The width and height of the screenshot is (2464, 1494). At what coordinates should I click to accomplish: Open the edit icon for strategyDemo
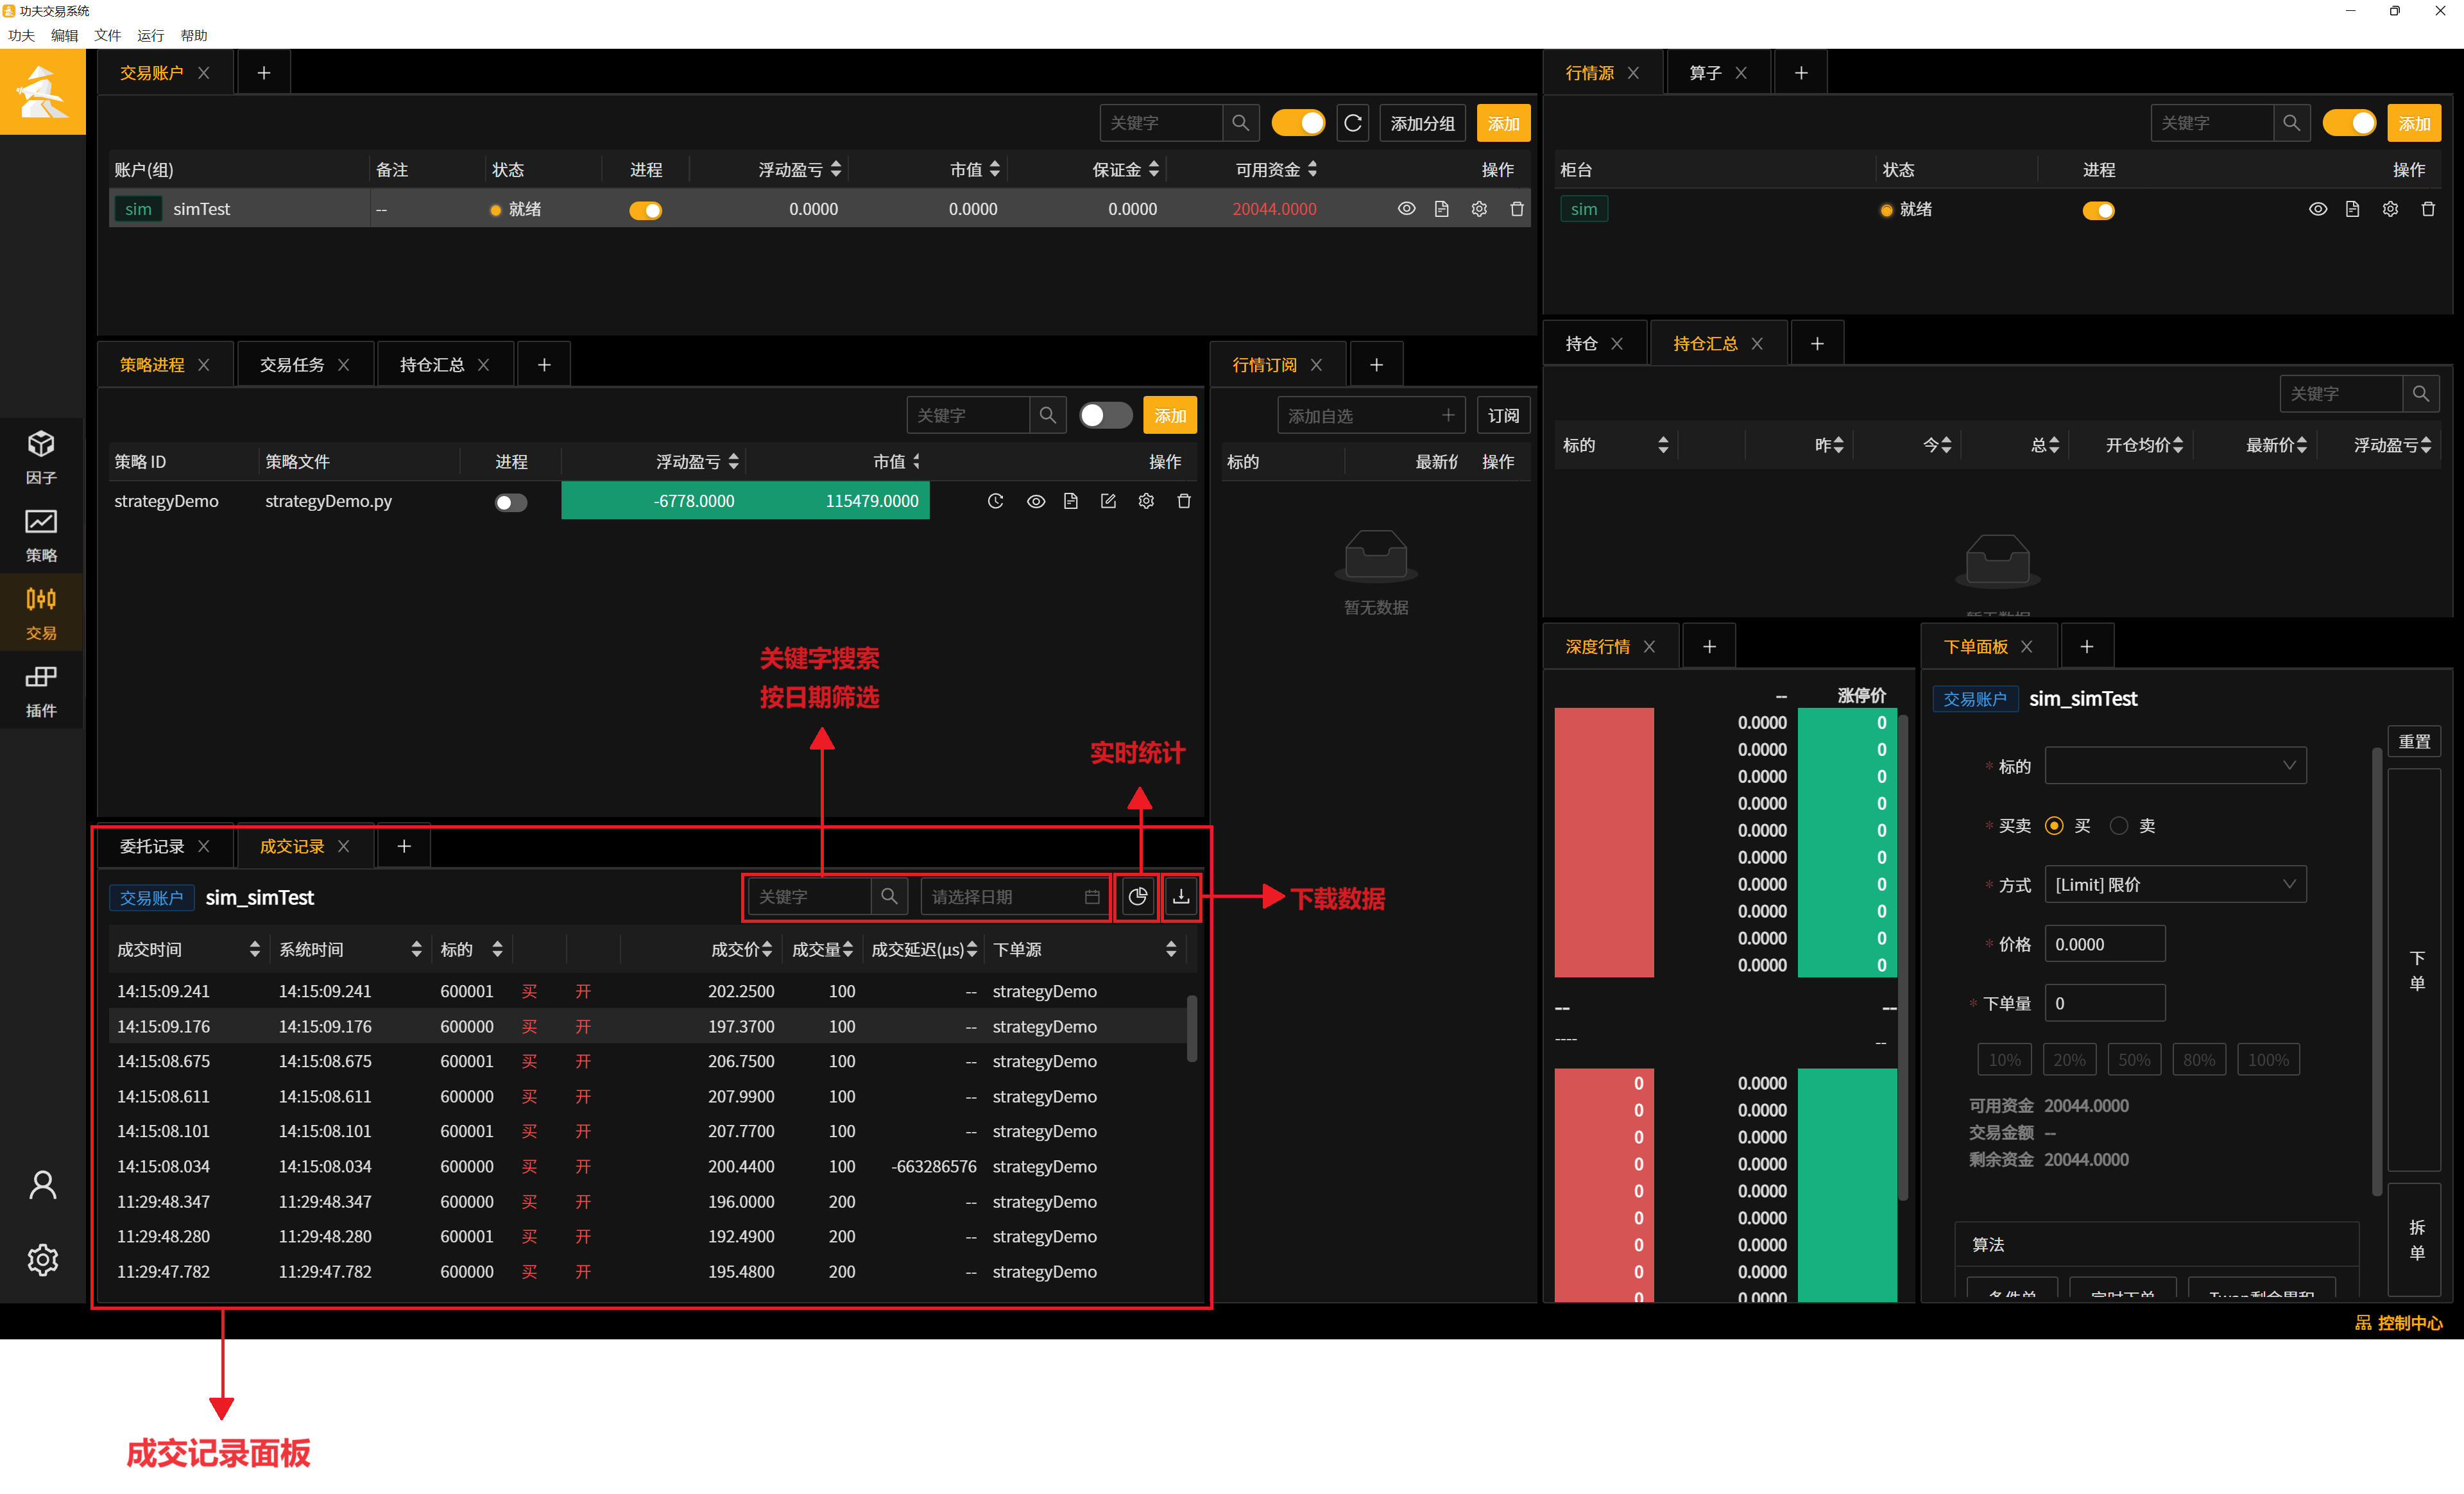coord(1108,501)
